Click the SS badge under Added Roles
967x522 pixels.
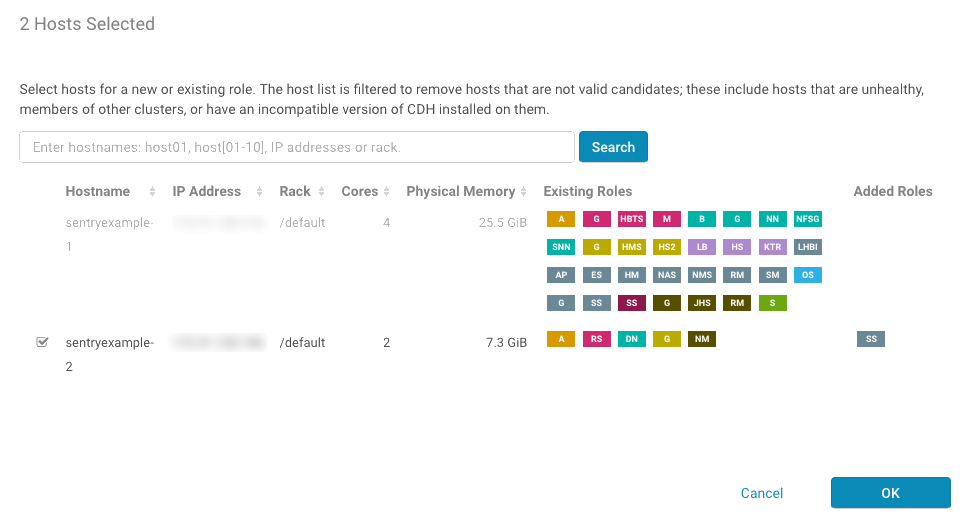coord(871,339)
